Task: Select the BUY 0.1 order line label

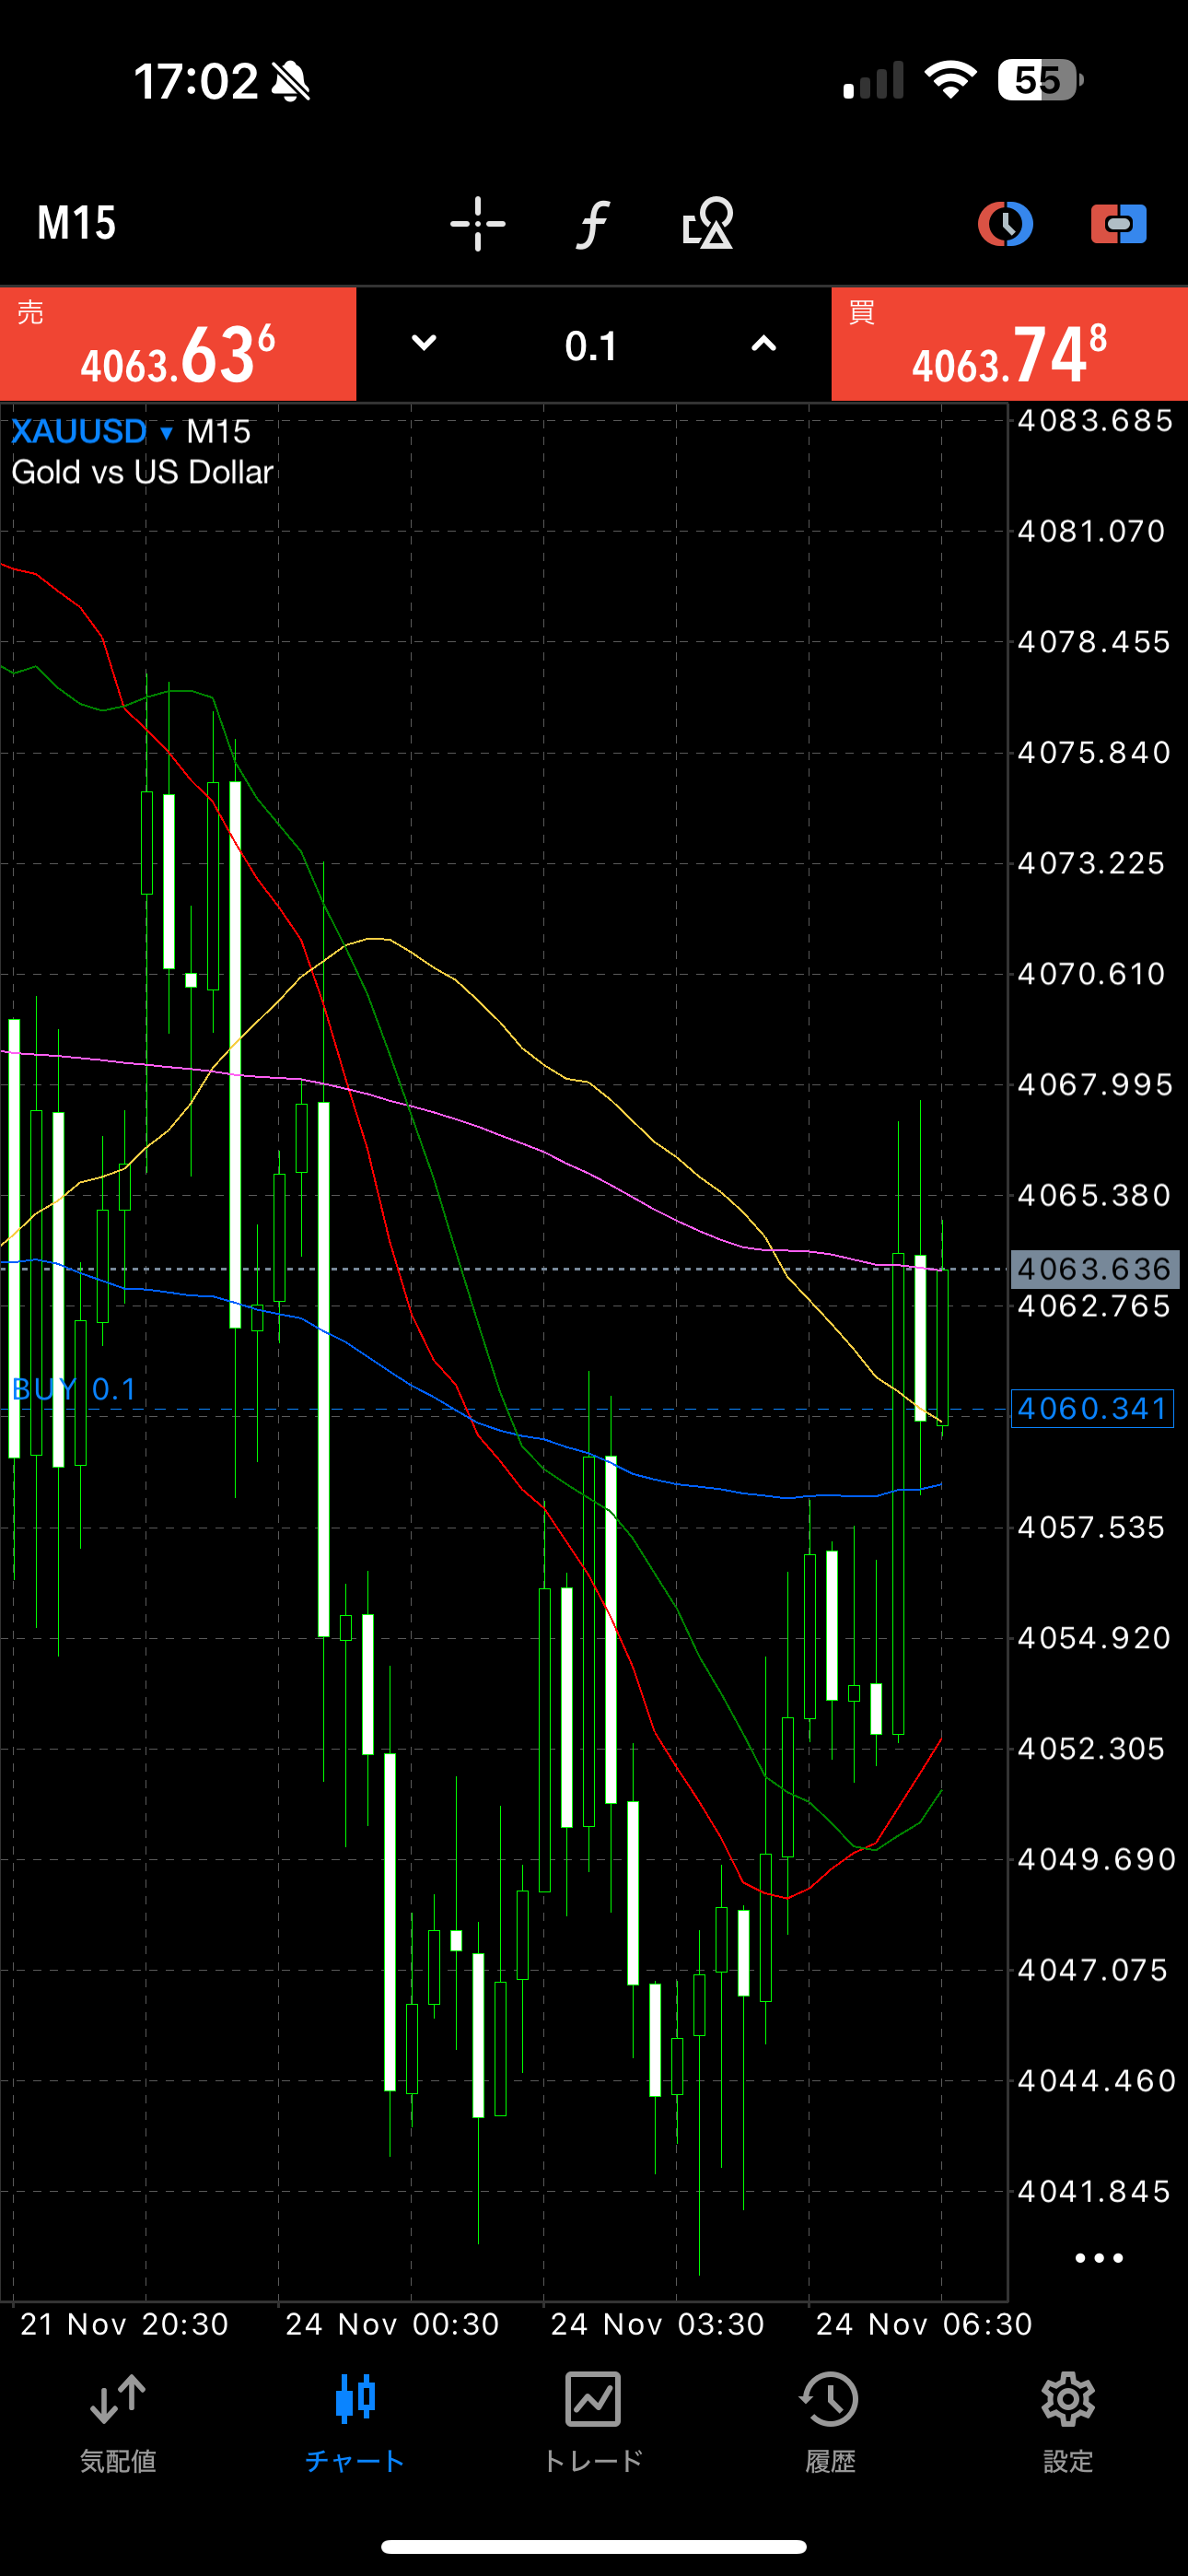Action: (x=74, y=1389)
